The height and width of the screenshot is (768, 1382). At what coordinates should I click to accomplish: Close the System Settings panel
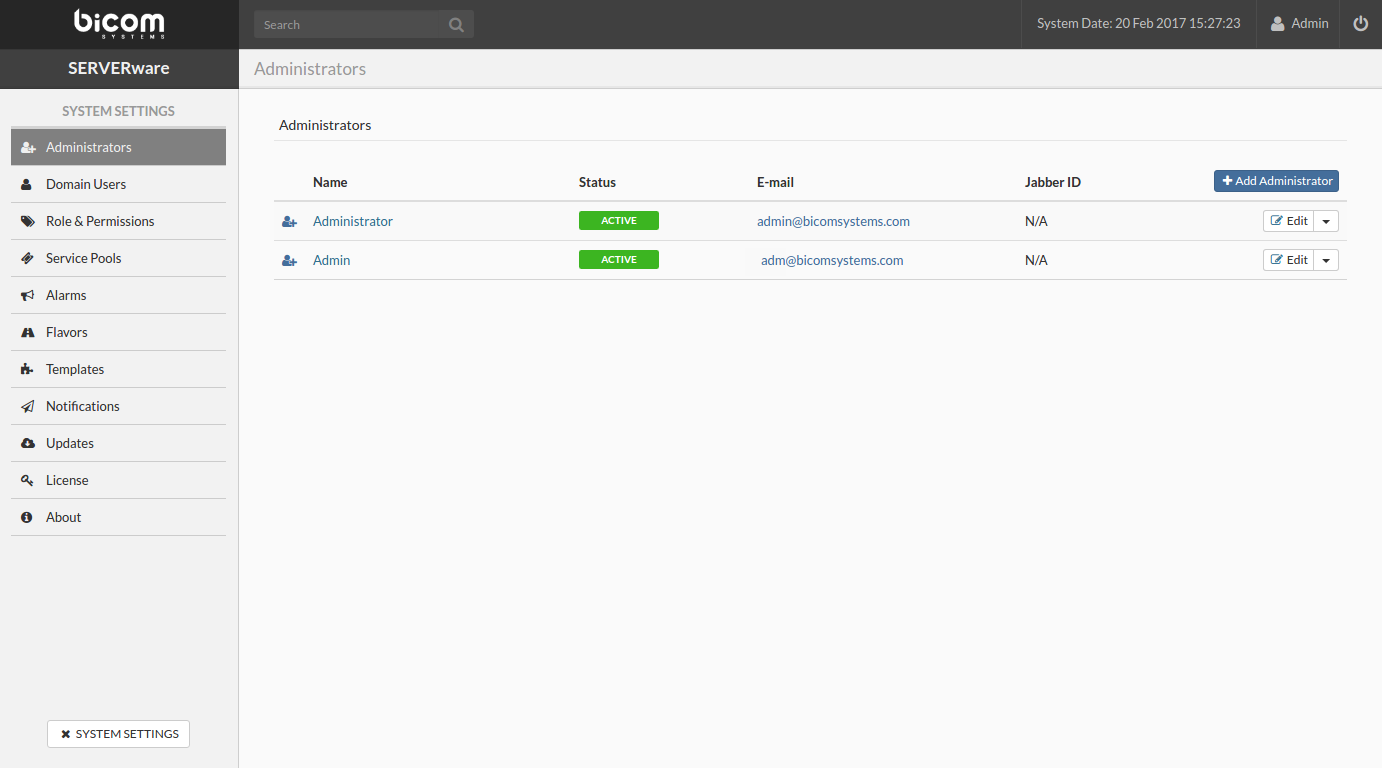click(x=118, y=734)
